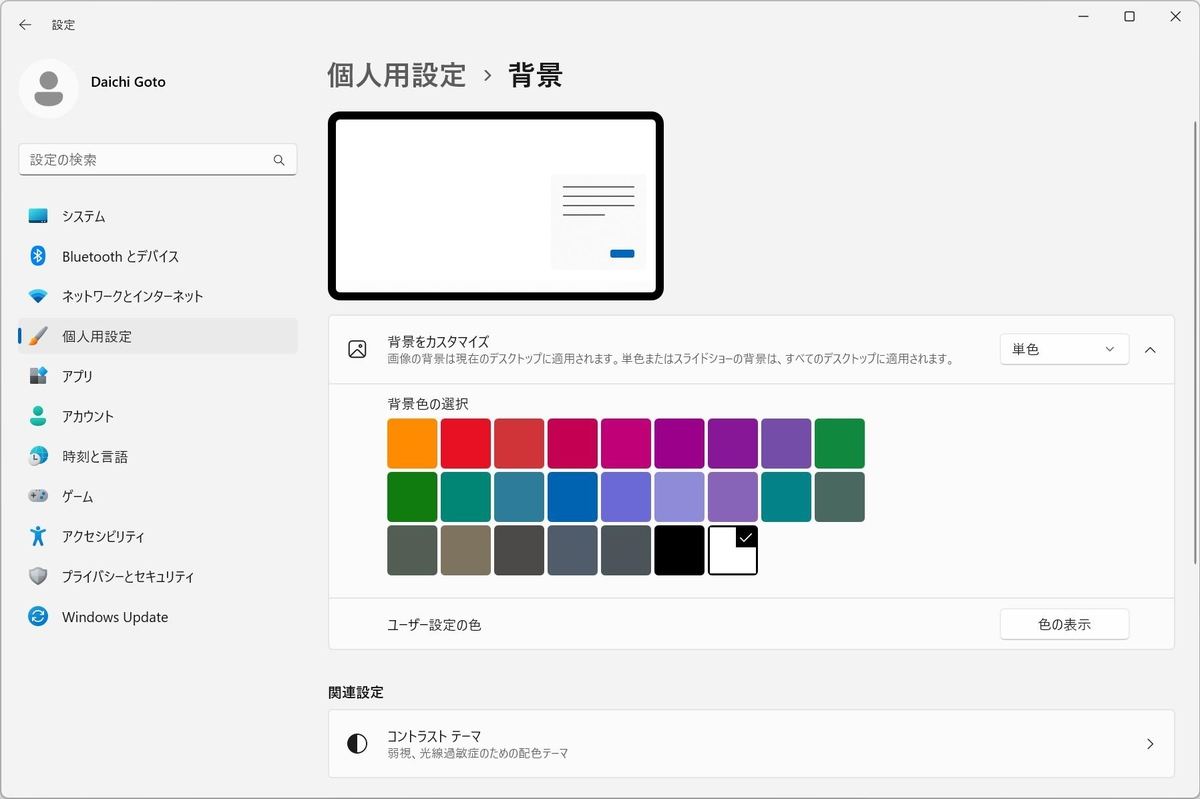Go to 個人用設定 via the breadcrumb
This screenshot has height=799, width=1200.
coord(397,75)
